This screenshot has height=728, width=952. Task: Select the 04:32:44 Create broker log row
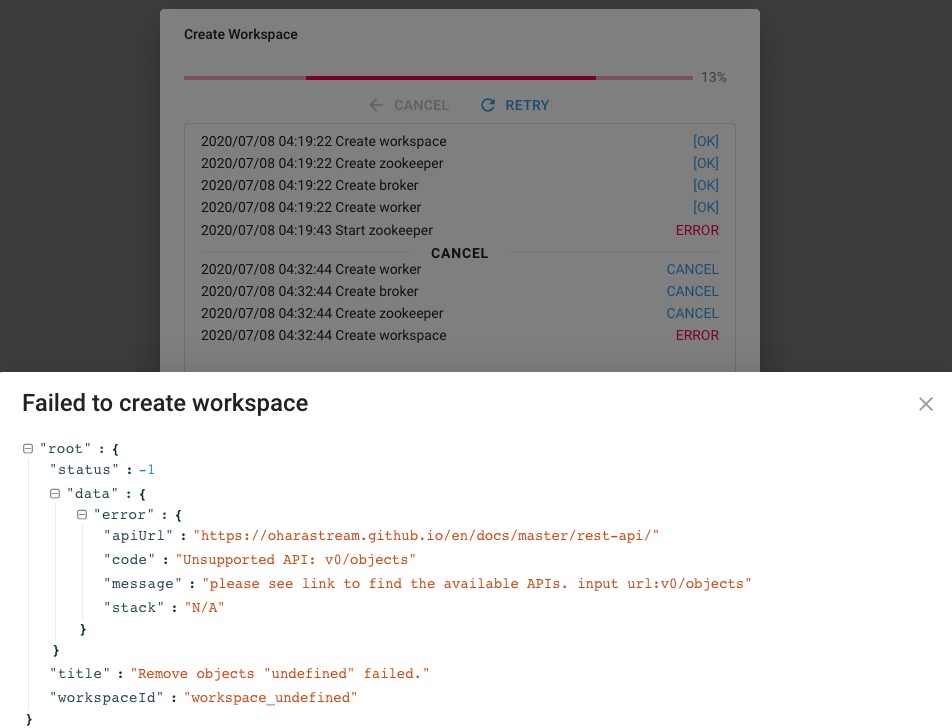pyautogui.click(x=460, y=291)
